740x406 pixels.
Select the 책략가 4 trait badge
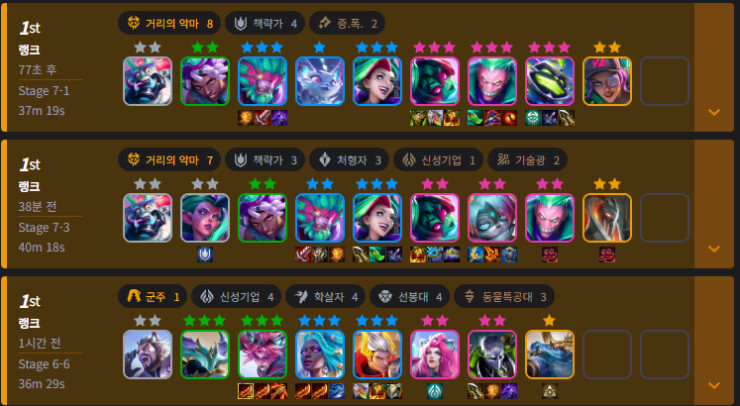click(265, 23)
